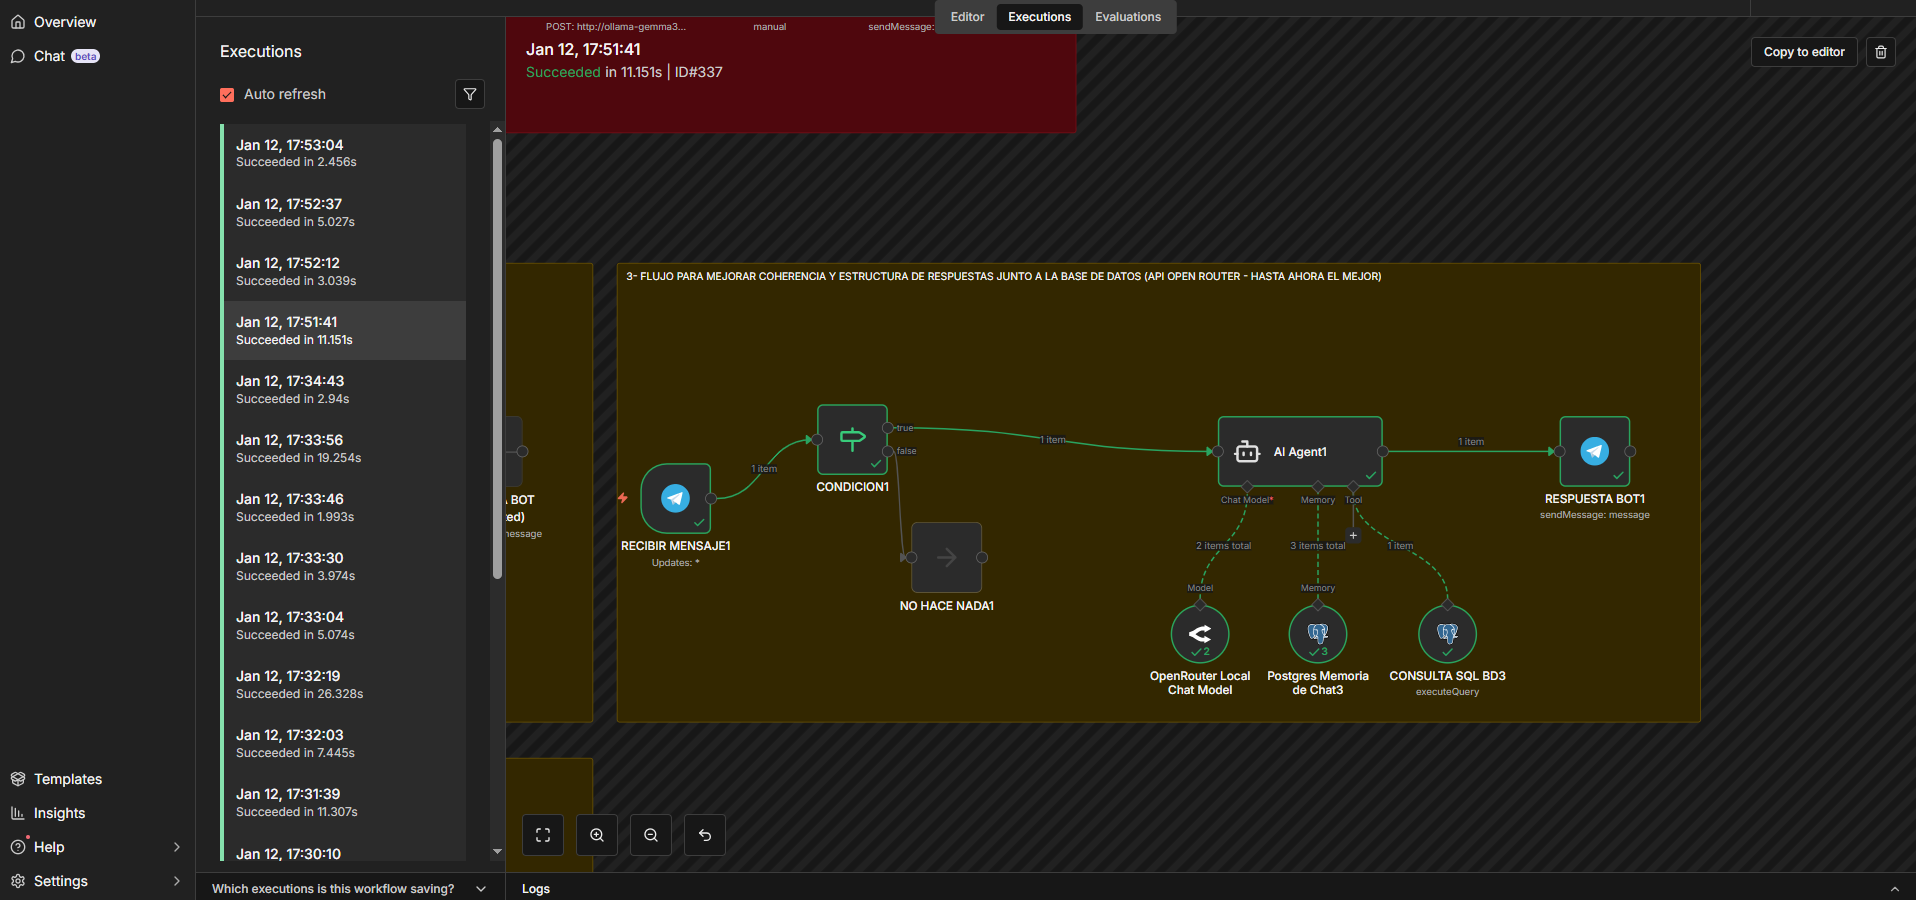Screen dimensions: 1916x900
Task: Open Templates from the sidebar
Action: tap(67, 779)
